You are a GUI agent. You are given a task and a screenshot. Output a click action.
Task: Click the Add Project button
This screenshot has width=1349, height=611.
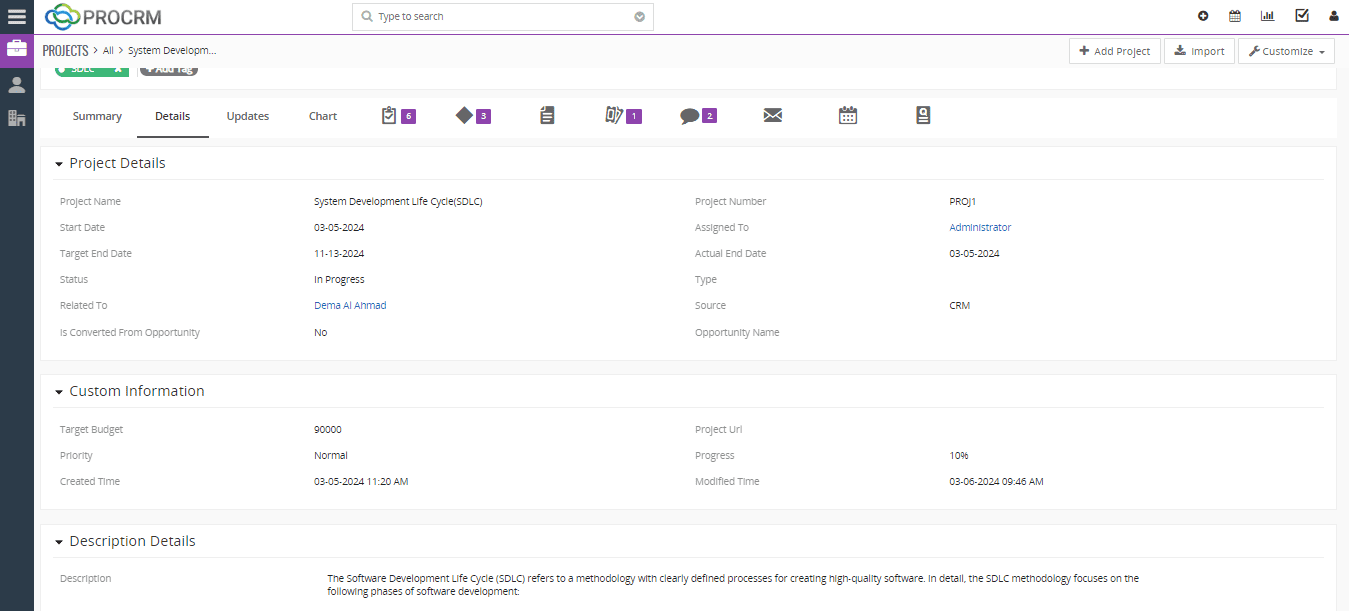coord(1114,51)
